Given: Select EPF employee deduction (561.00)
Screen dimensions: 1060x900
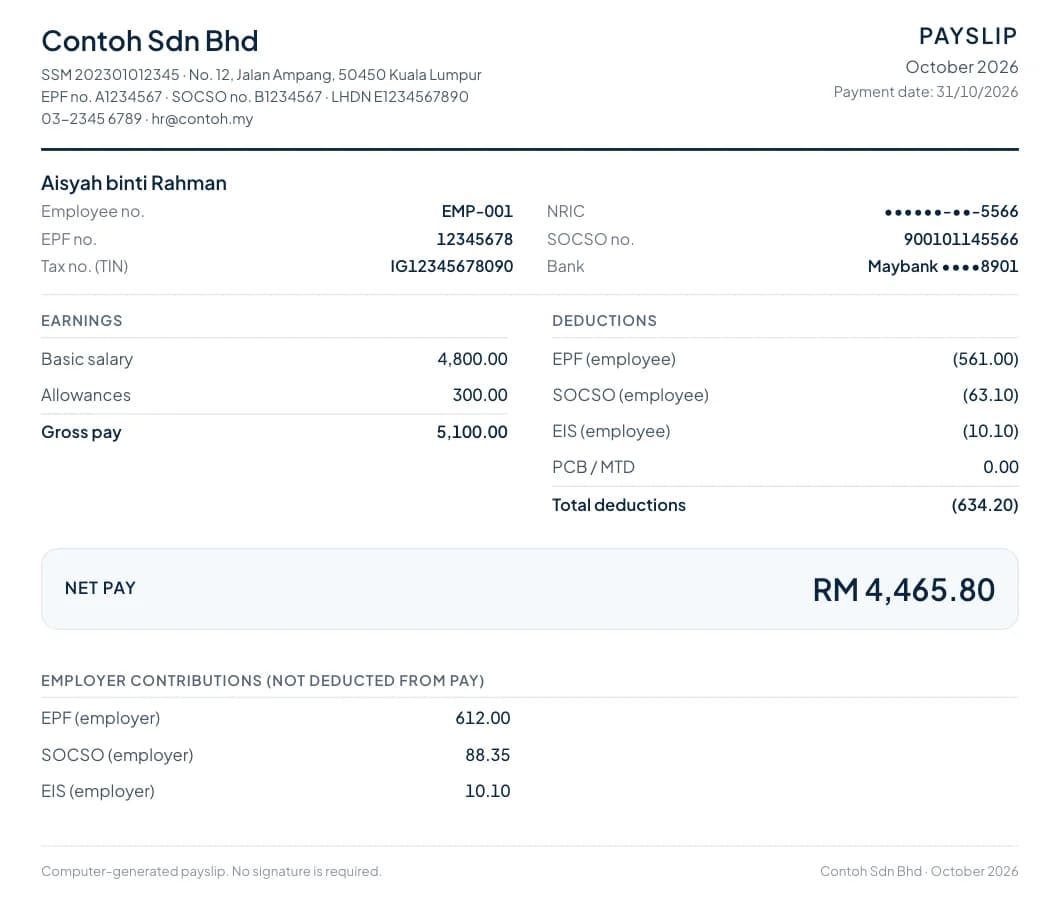Looking at the screenshot, I should coord(985,359).
